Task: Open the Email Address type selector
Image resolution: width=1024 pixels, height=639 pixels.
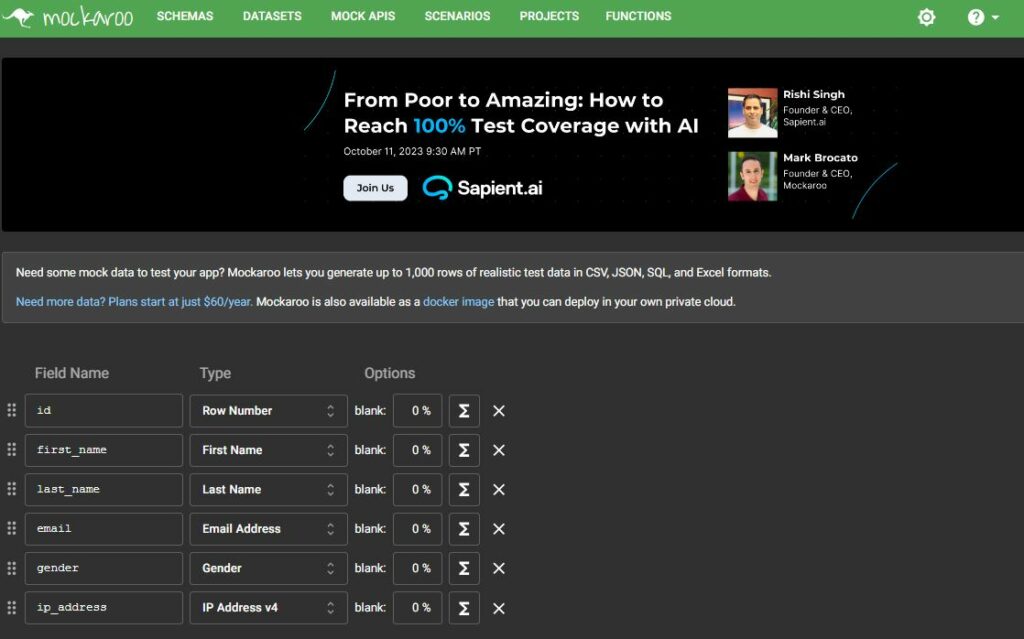Action: click(x=268, y=529)
